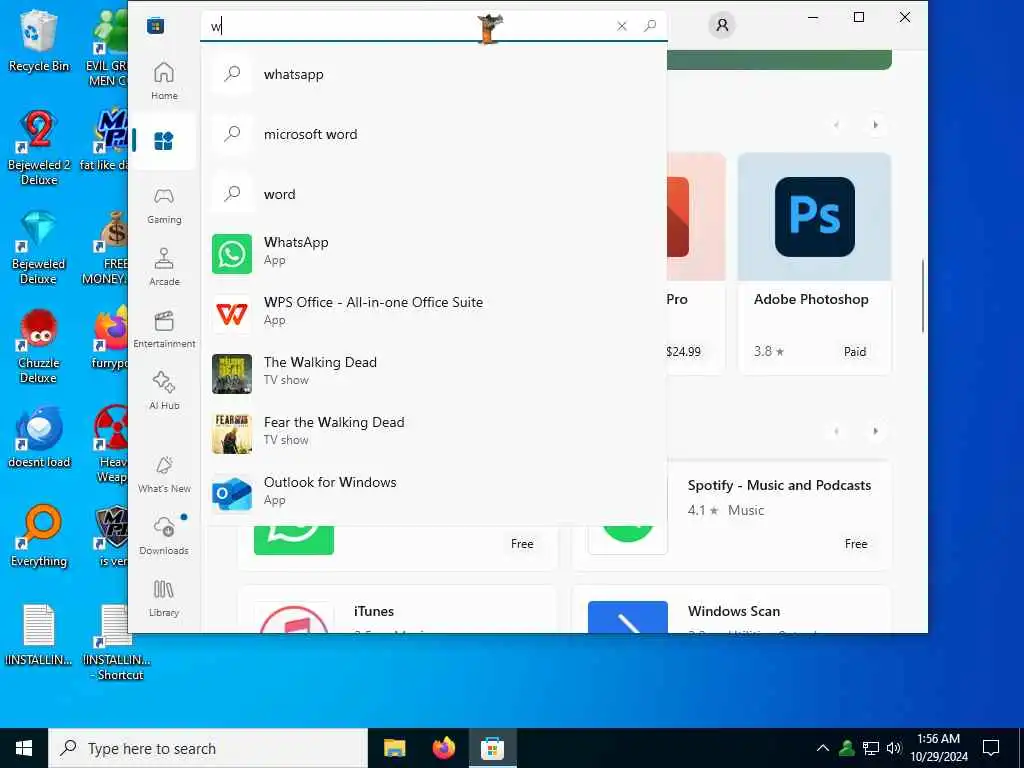Select 'doesnt load' desktop shortcut

pos(39,438)
